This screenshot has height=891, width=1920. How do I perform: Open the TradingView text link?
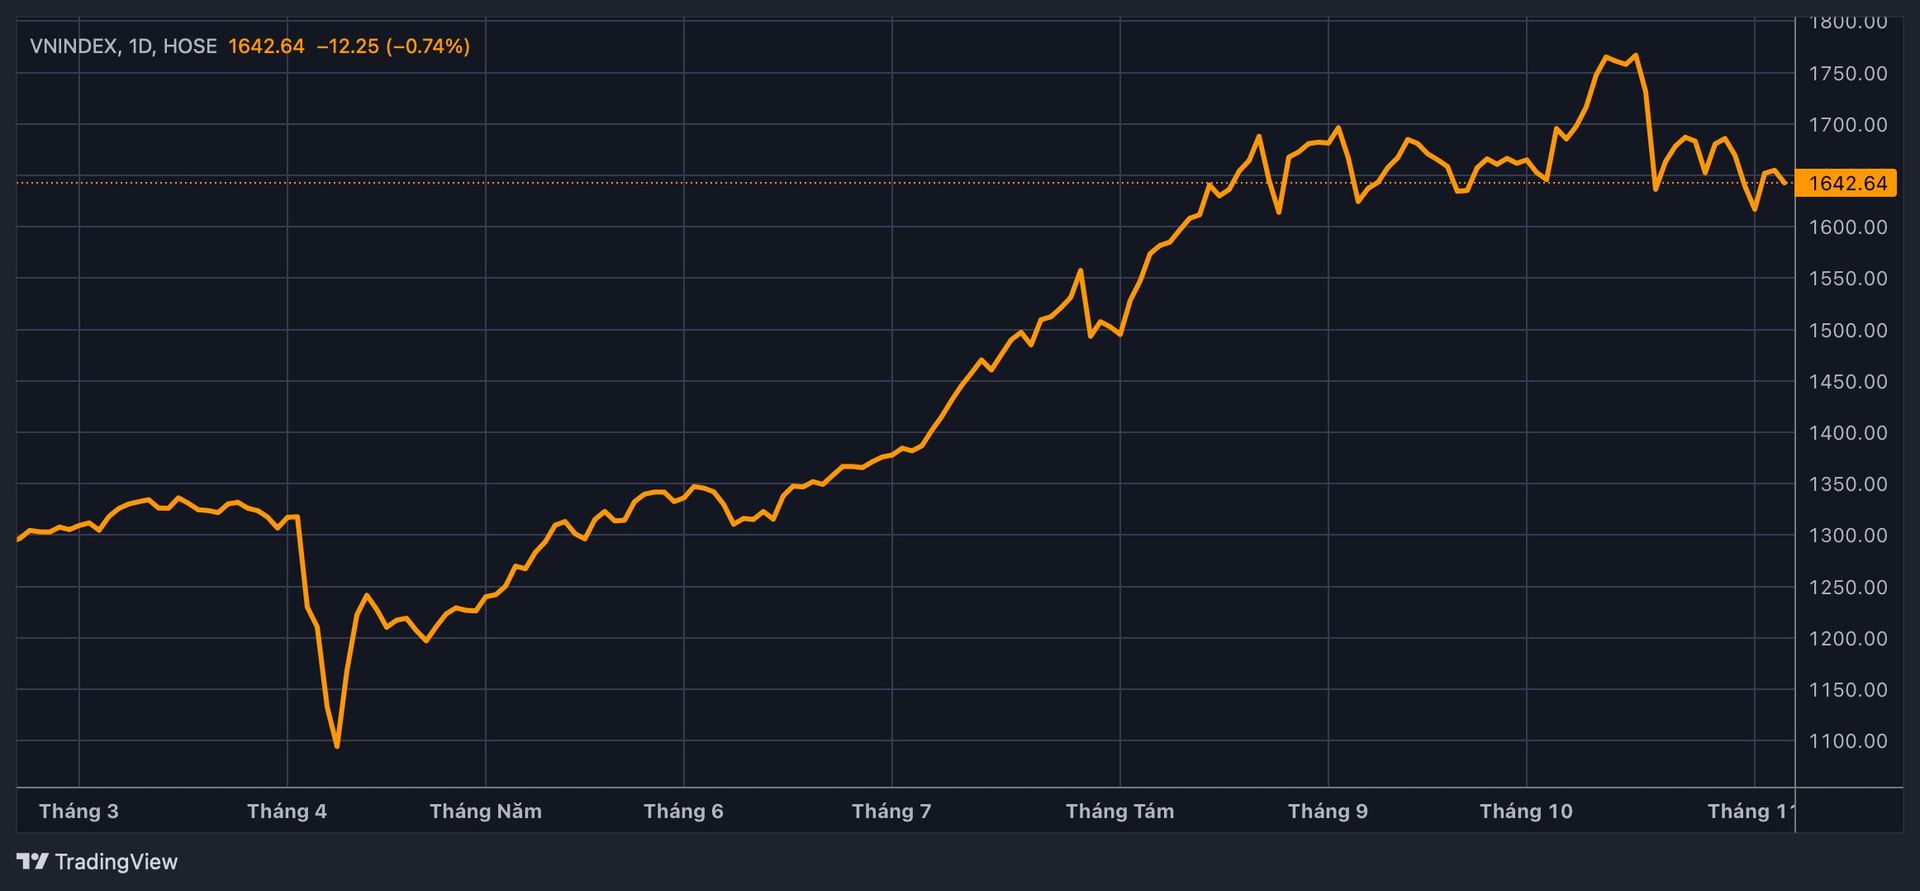pyautogui.click(x=116, y=861)
